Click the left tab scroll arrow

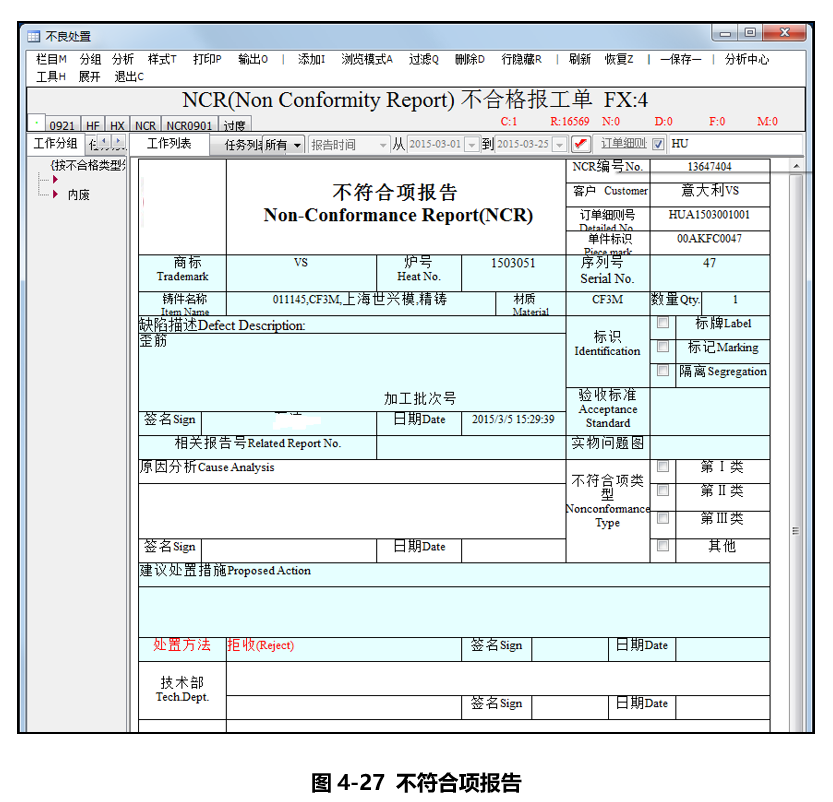pyautogui.click(x=104, y=141)
